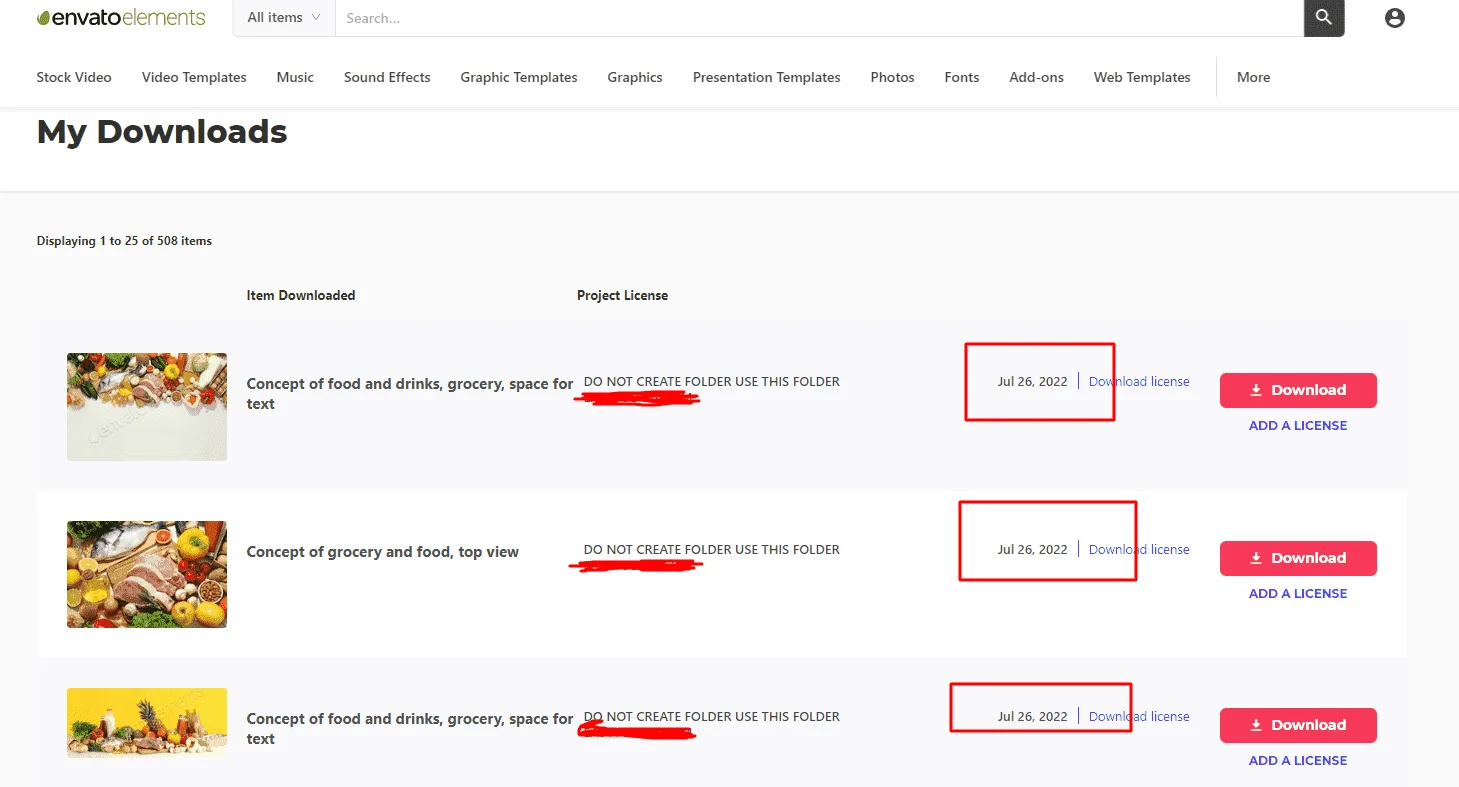Click first row's DO NOT CREATE FOLDER license text
The width and height of the screenshot is (1459, 787).
[712, 382]
